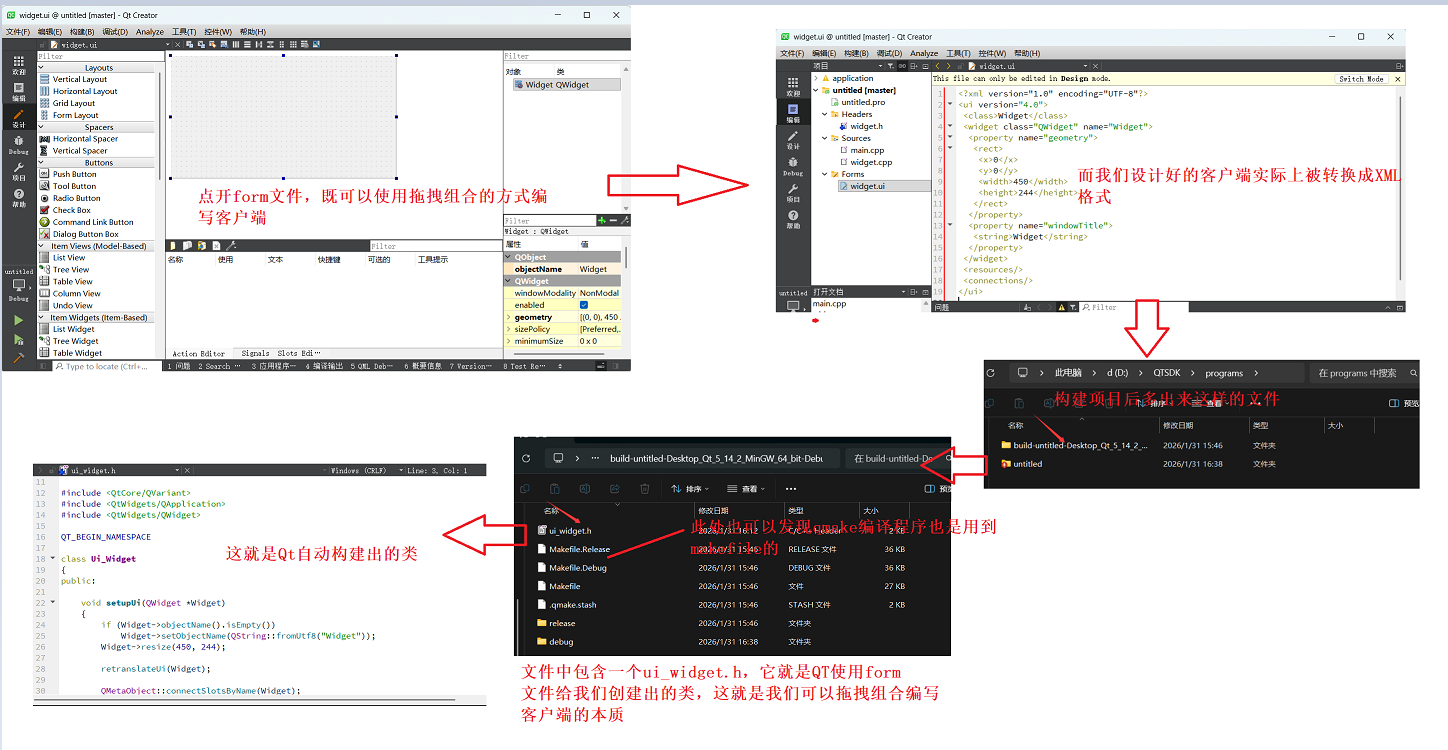Remove a property with the minus icon
The height and width of the screenshot is (750, 1448).
613,220
